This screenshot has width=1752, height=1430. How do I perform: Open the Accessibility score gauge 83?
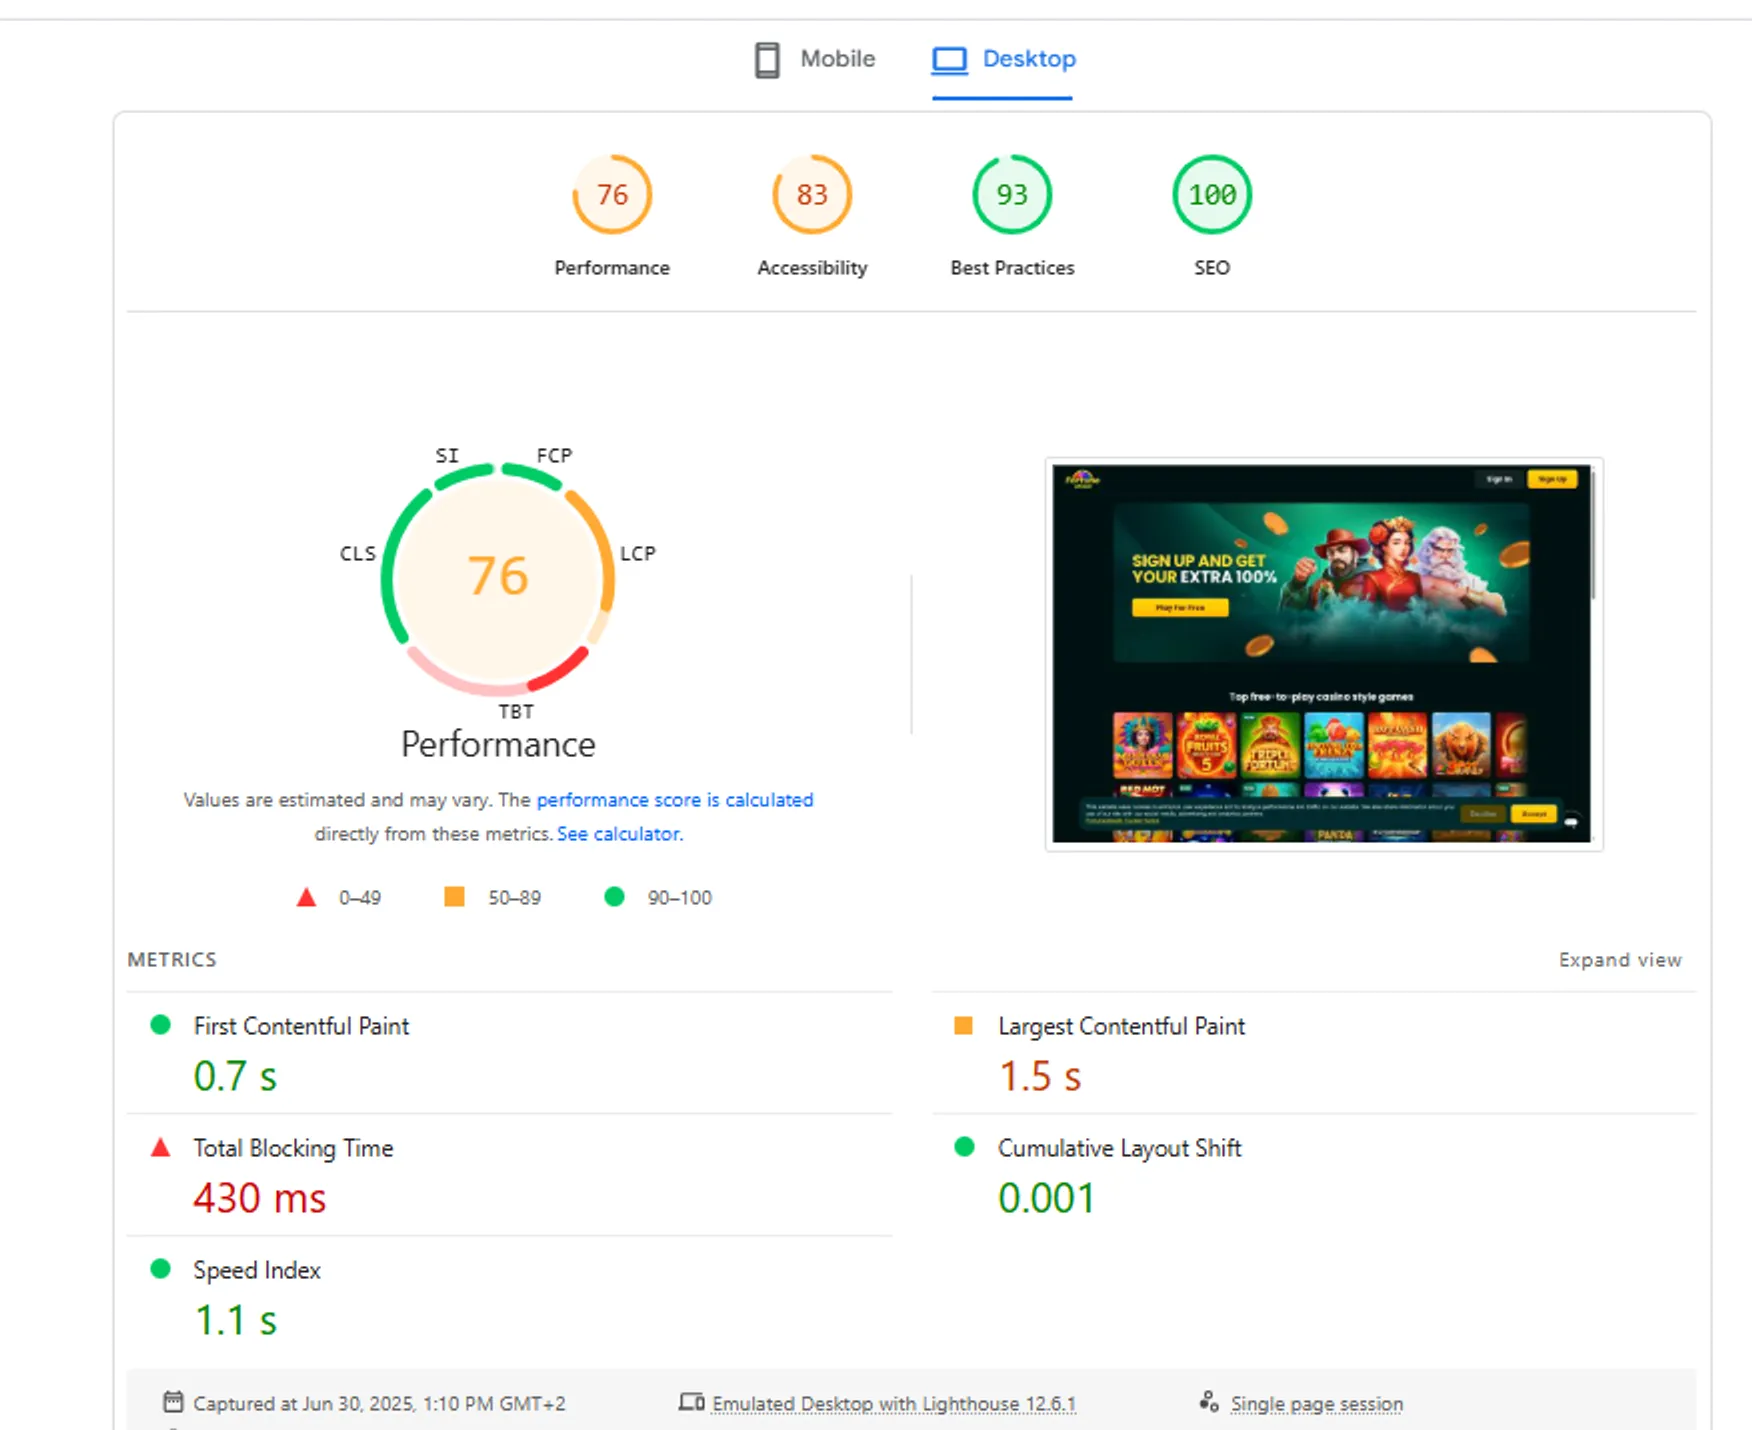coord(812,194)
